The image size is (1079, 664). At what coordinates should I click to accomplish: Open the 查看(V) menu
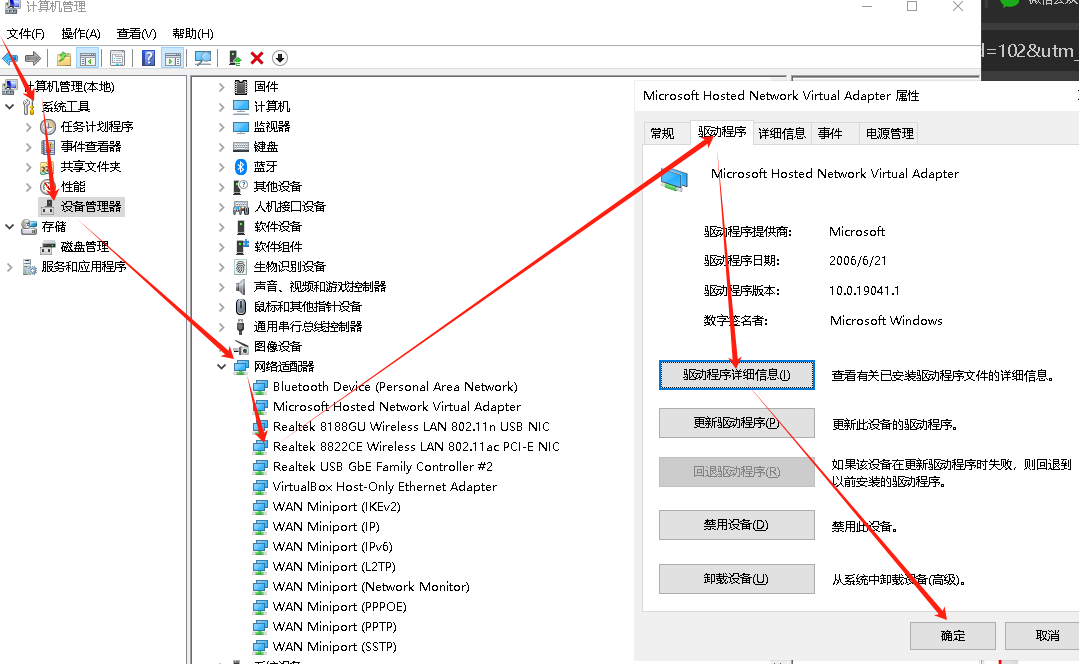tap(136, 34)
